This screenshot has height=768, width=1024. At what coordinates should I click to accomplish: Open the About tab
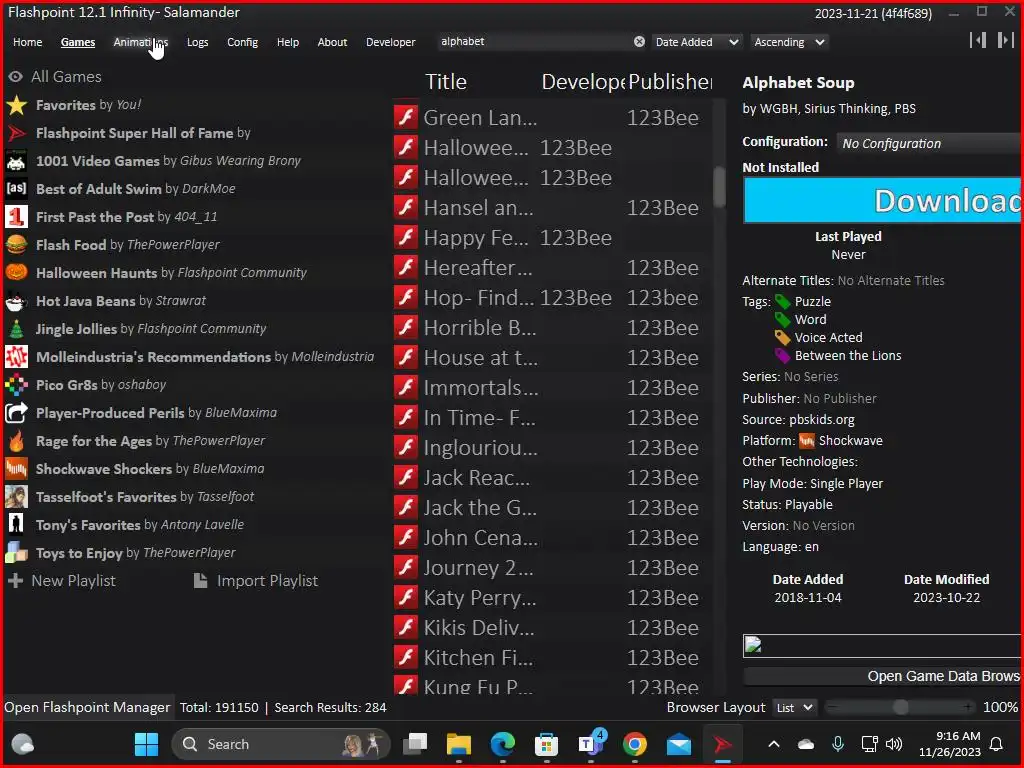point(332,42)
